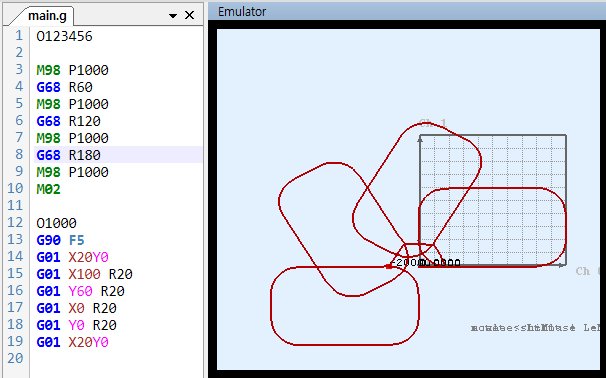
Task: Click the G90 F5 code line
Action: click(60, 240)
